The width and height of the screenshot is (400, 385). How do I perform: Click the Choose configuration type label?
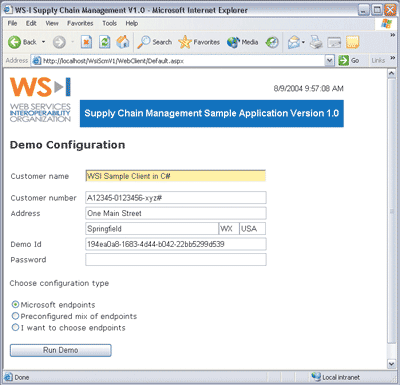click(59, 283)
